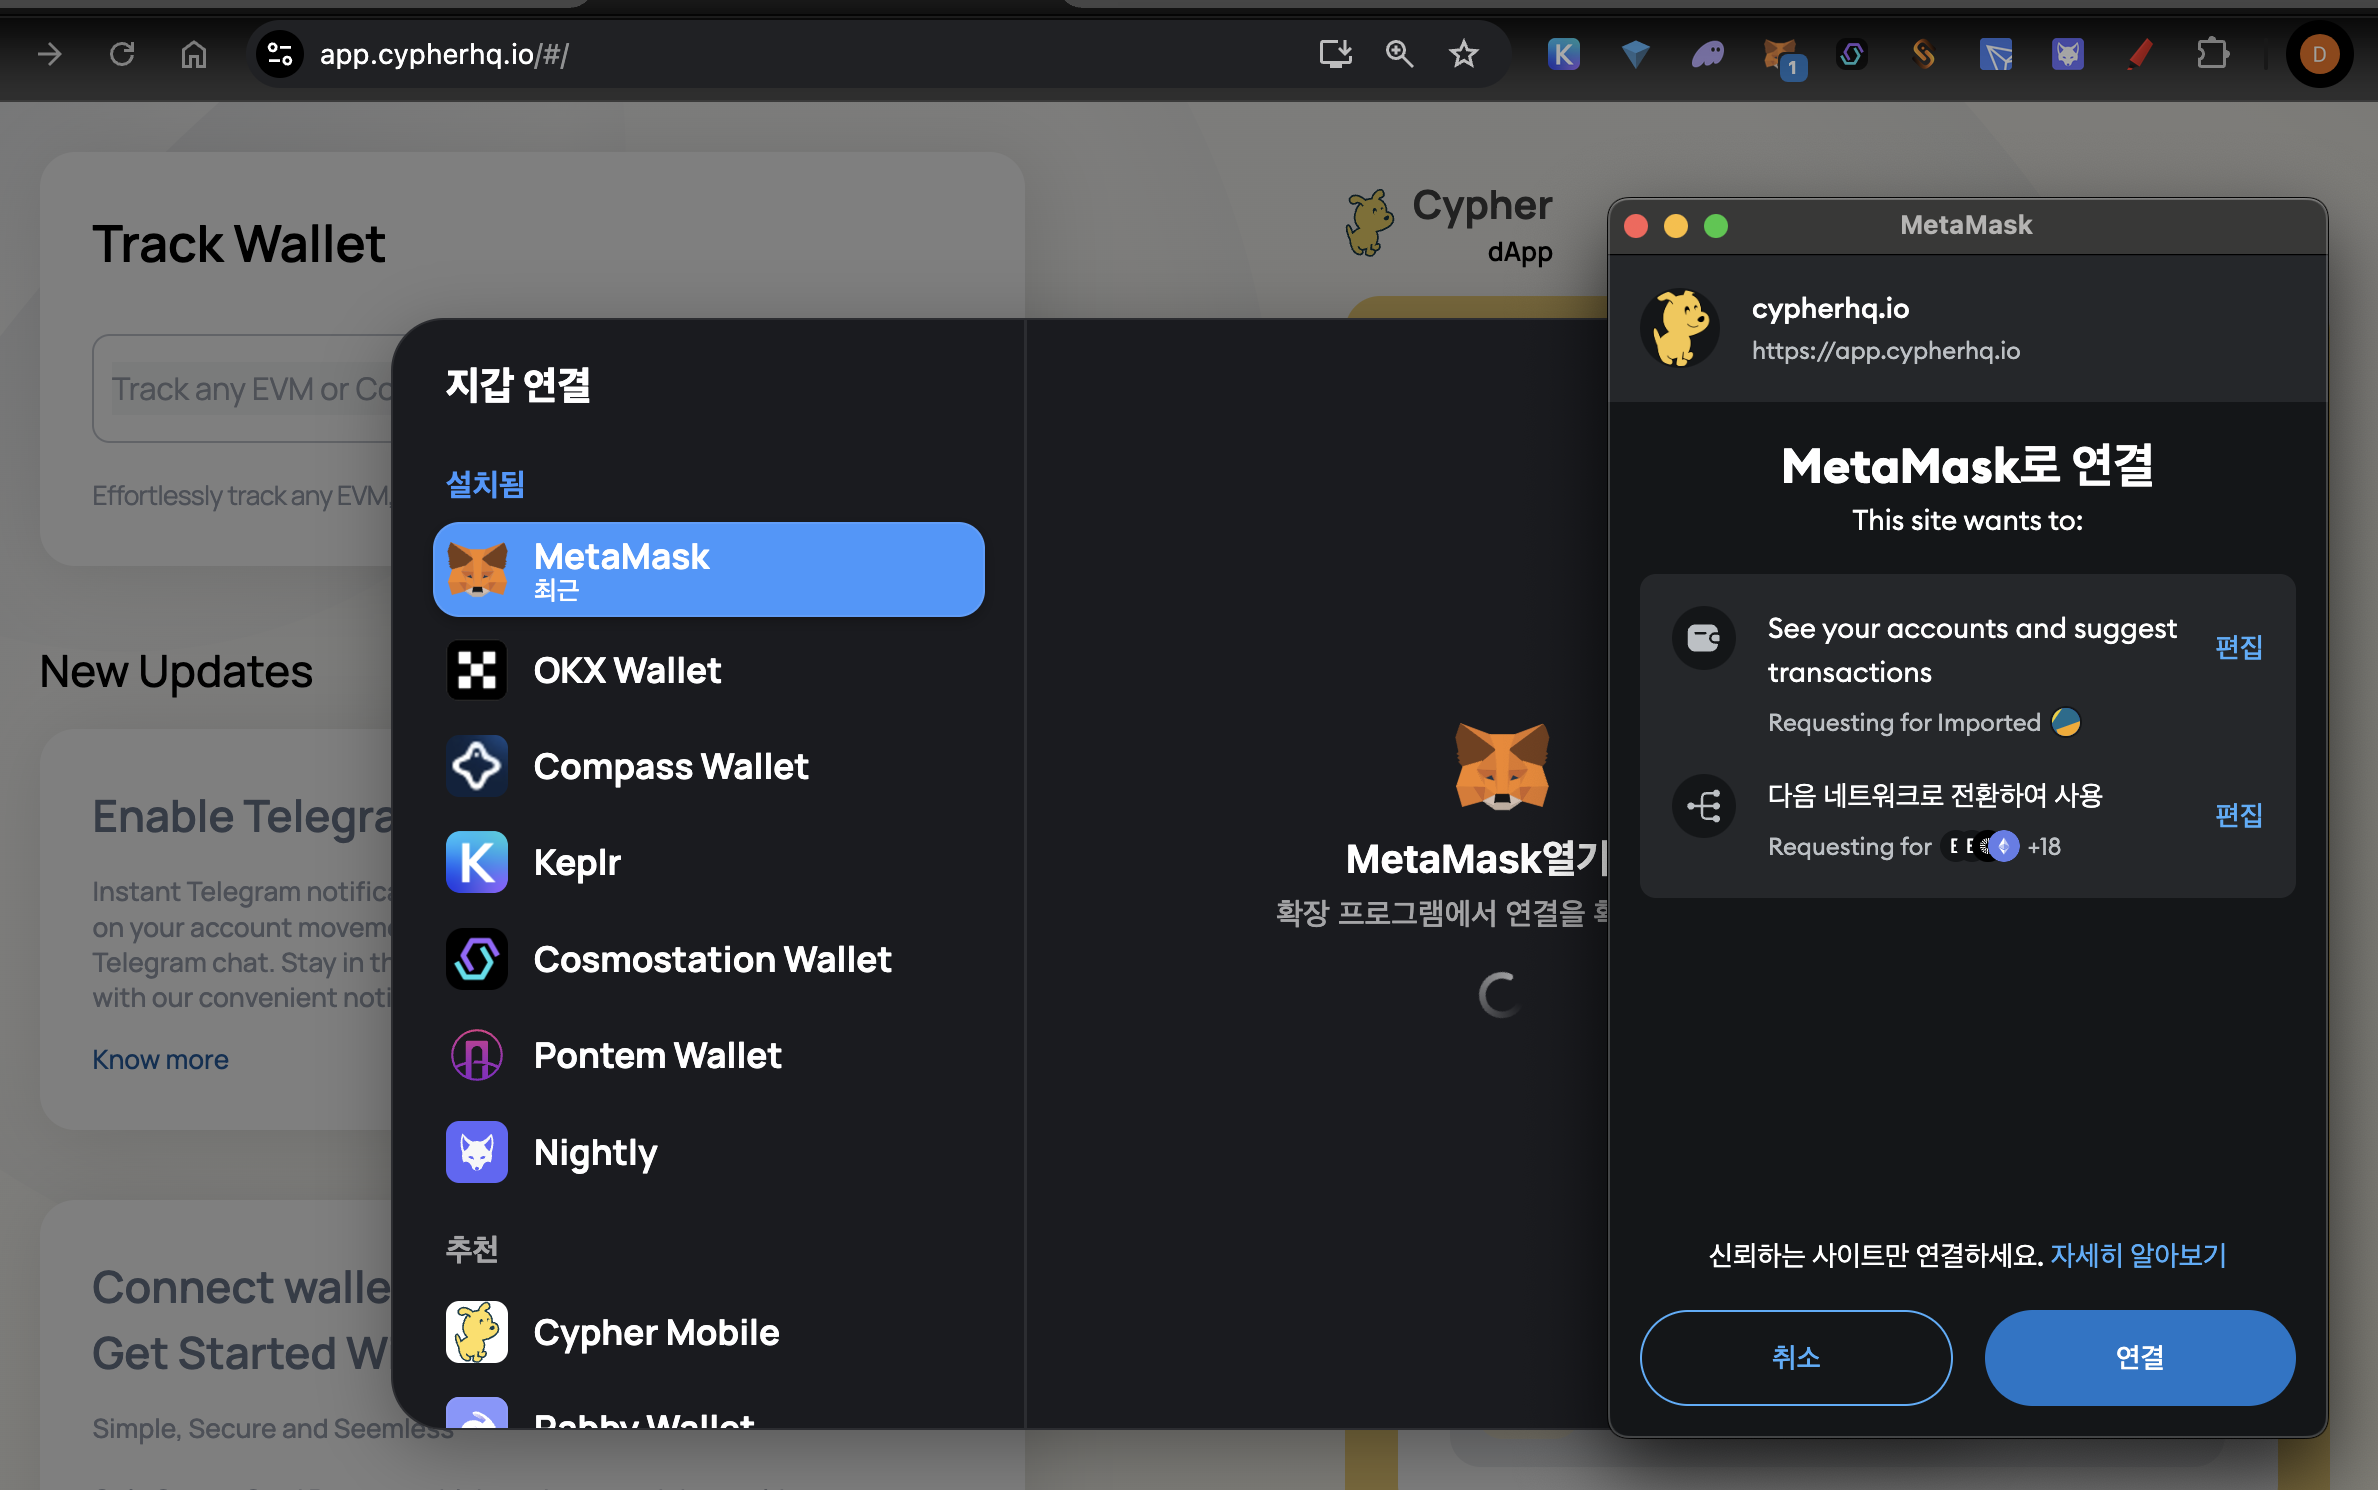Edit requested networks via second 편집 link
2378x1490 pixels.
point(2238,815)
